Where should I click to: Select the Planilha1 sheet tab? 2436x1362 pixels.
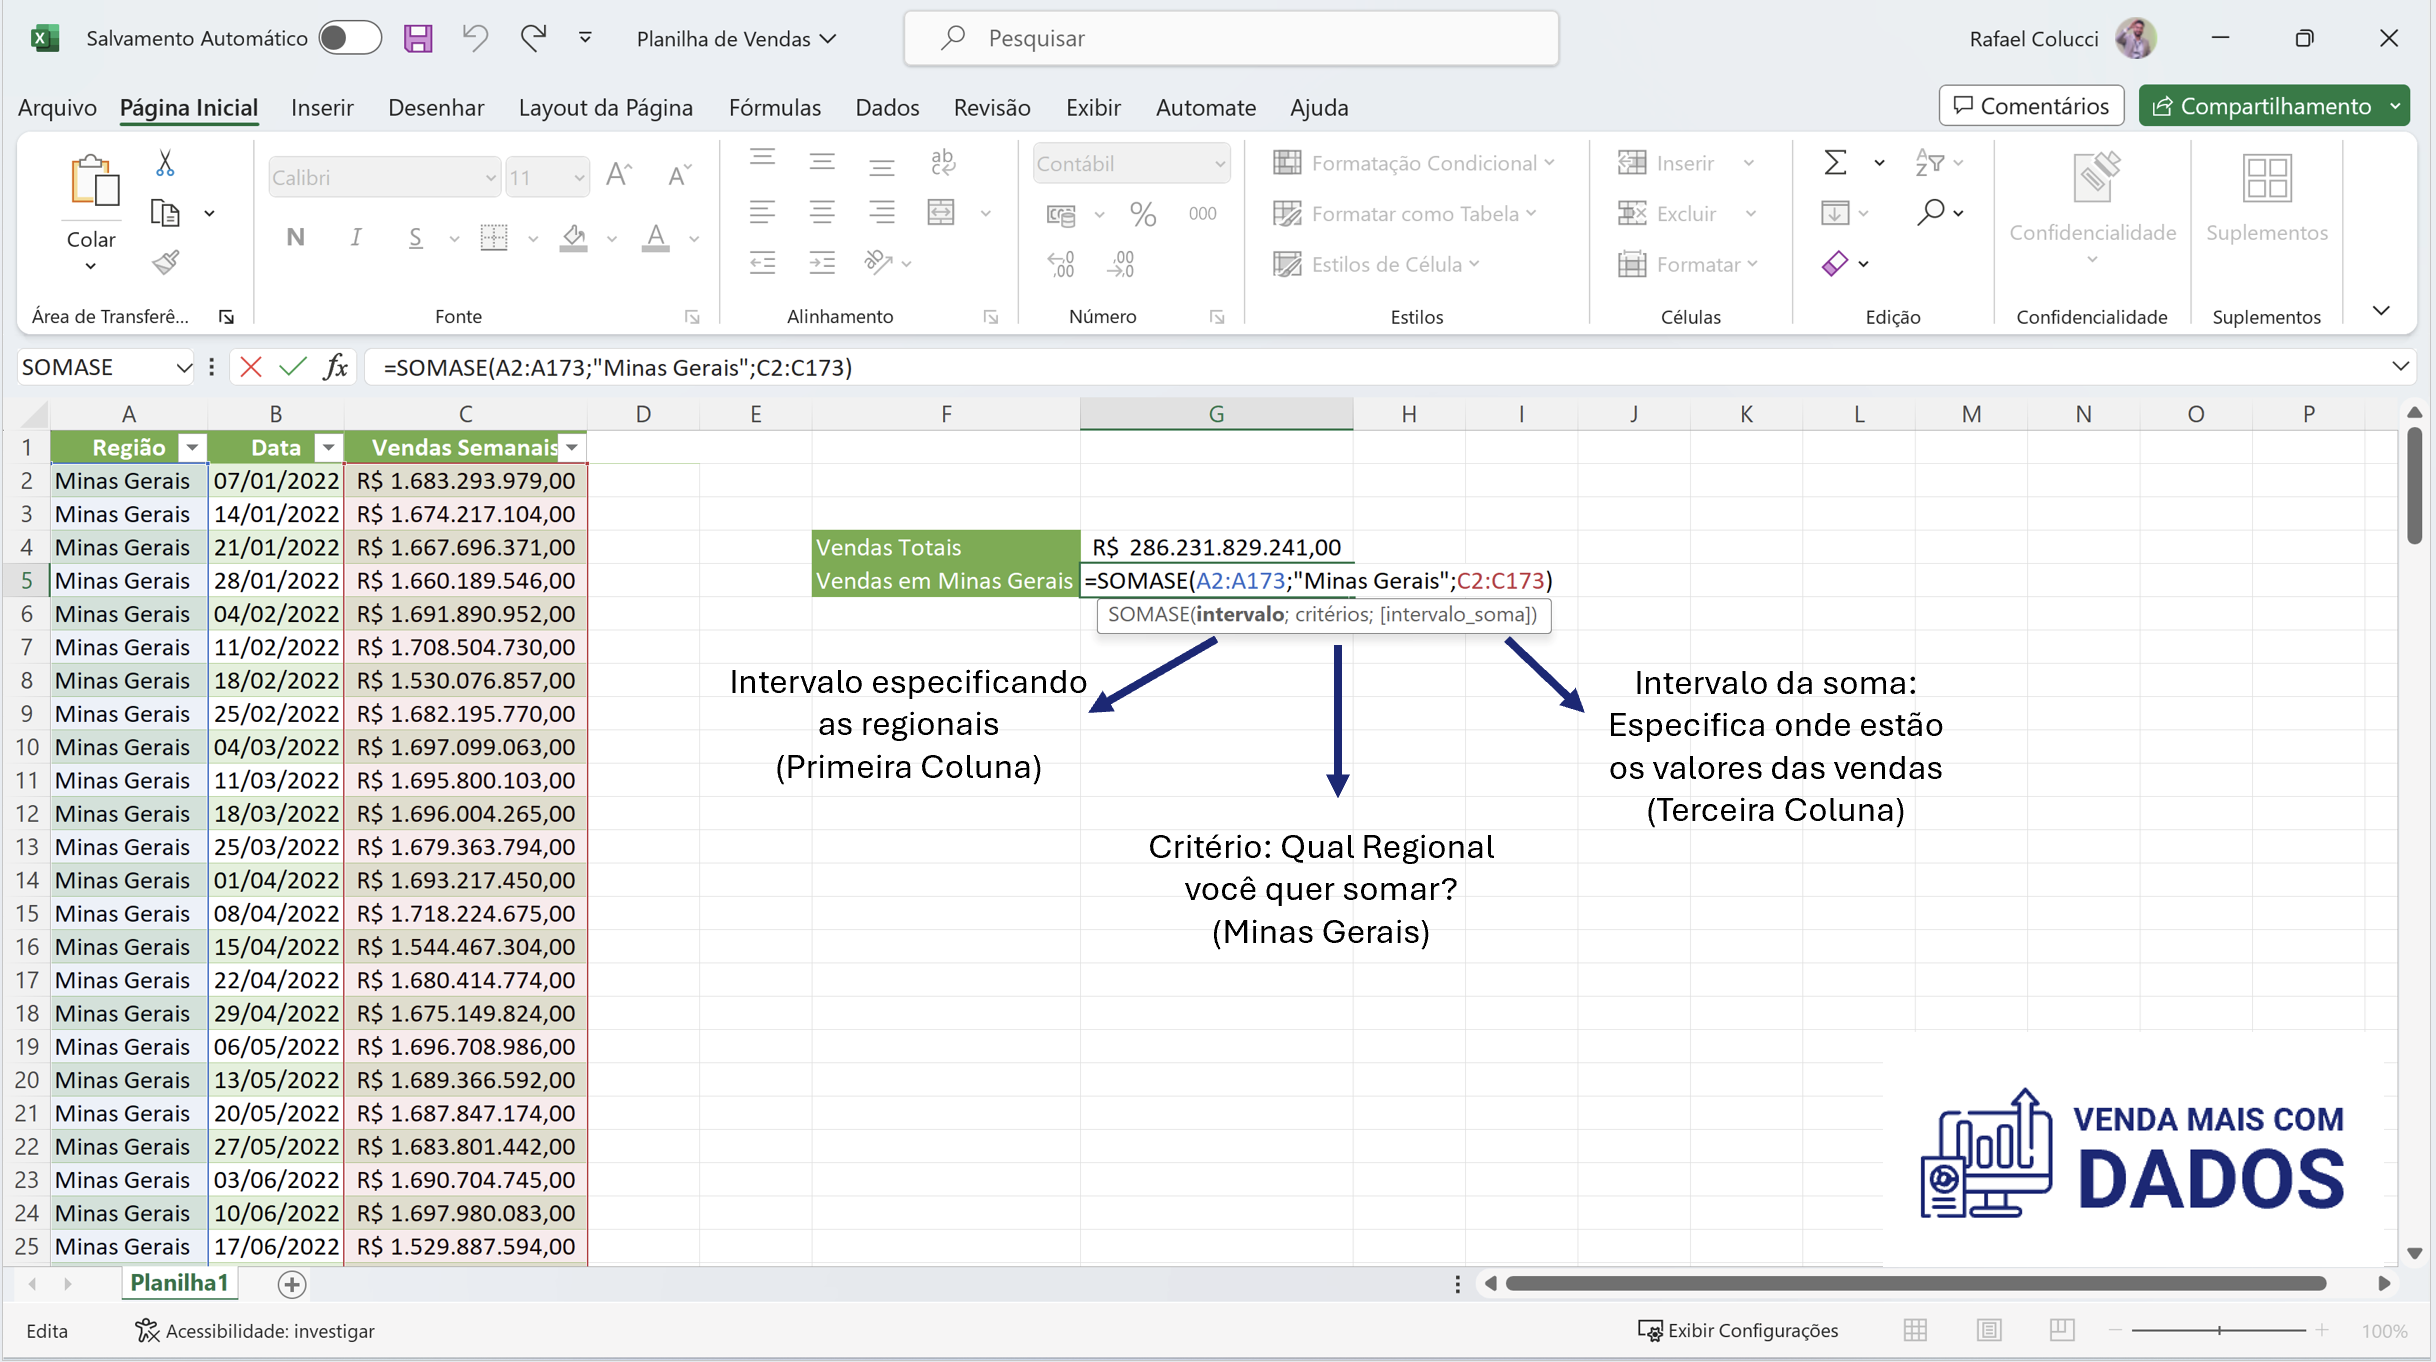pos(179,1283)
